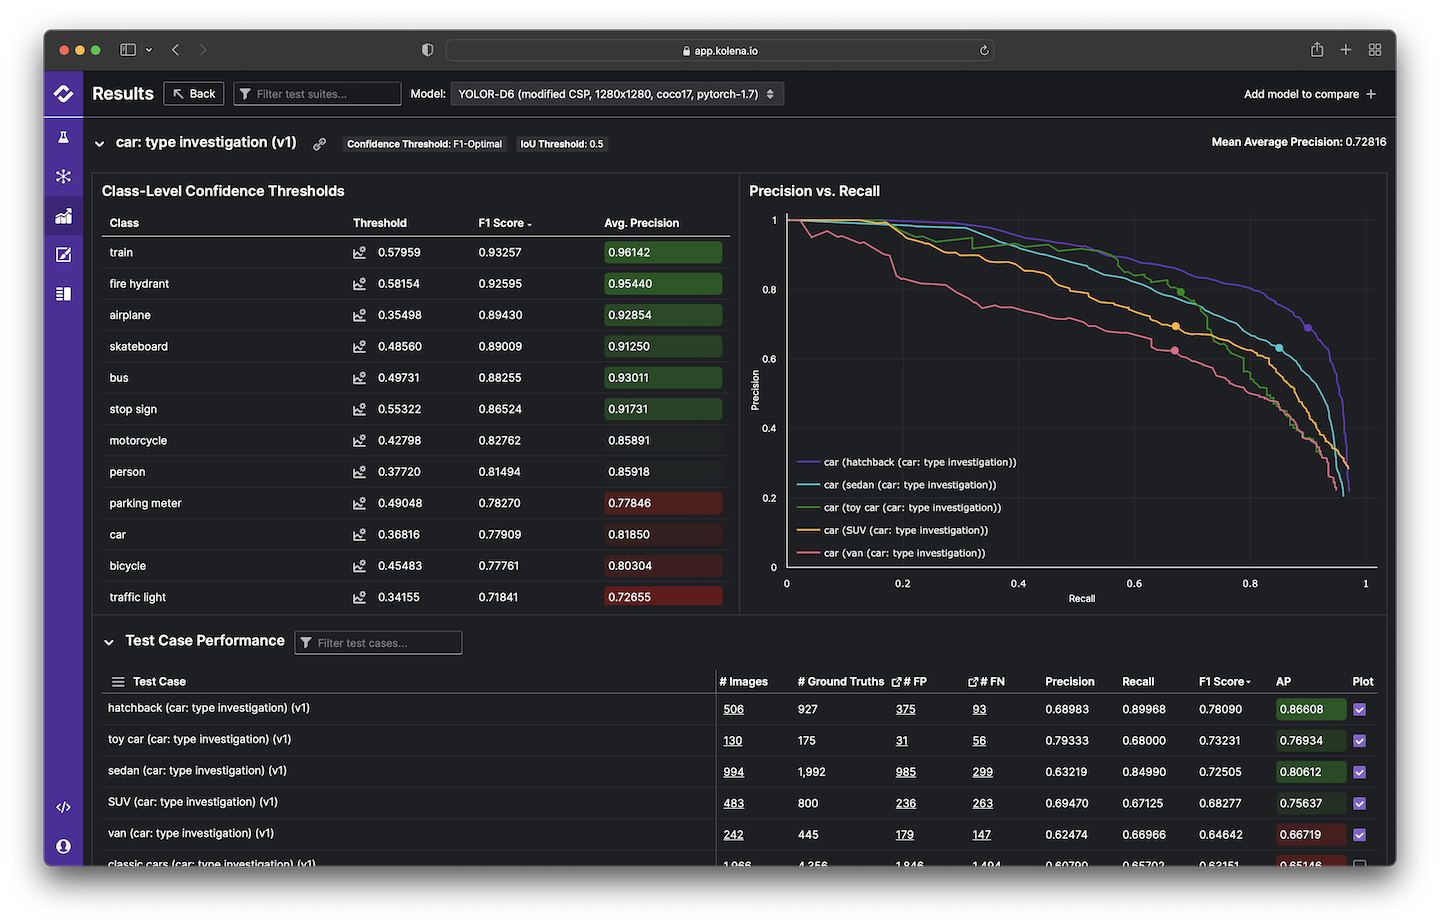This screenshot has width=1440, height=924.
Task: Click the Kolena logo in the sidebar
Action: tap(63, 94)
